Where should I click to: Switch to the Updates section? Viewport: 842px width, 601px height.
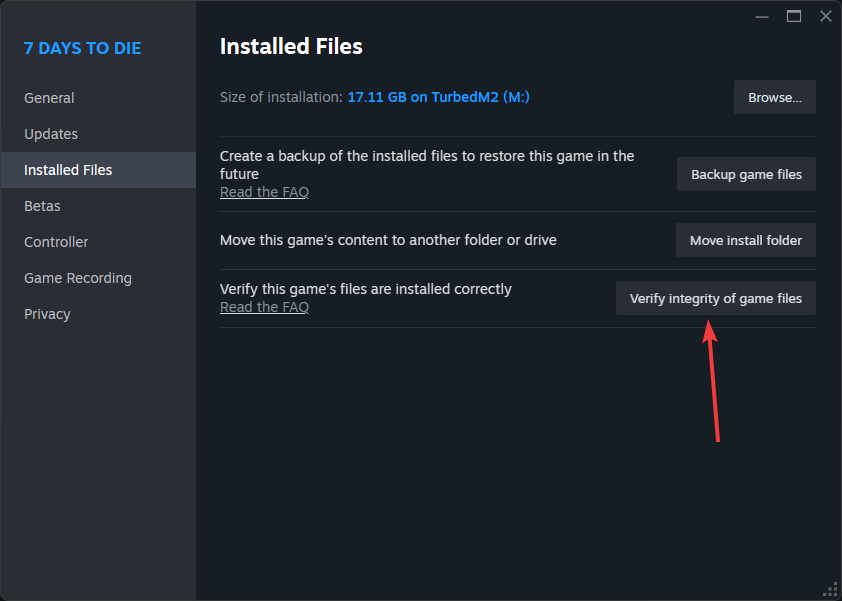[x=51, y=134]
